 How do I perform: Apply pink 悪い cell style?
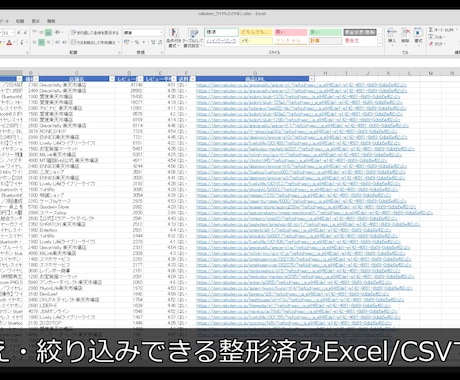click(291, 32)
